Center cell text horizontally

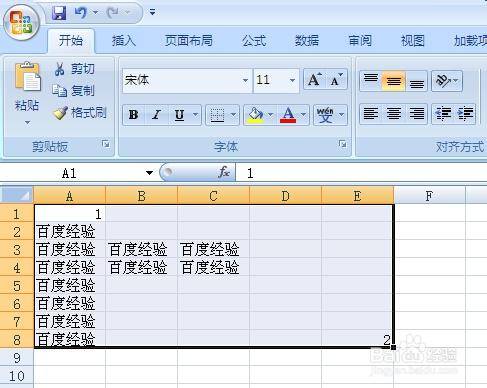tap(393, 114)
